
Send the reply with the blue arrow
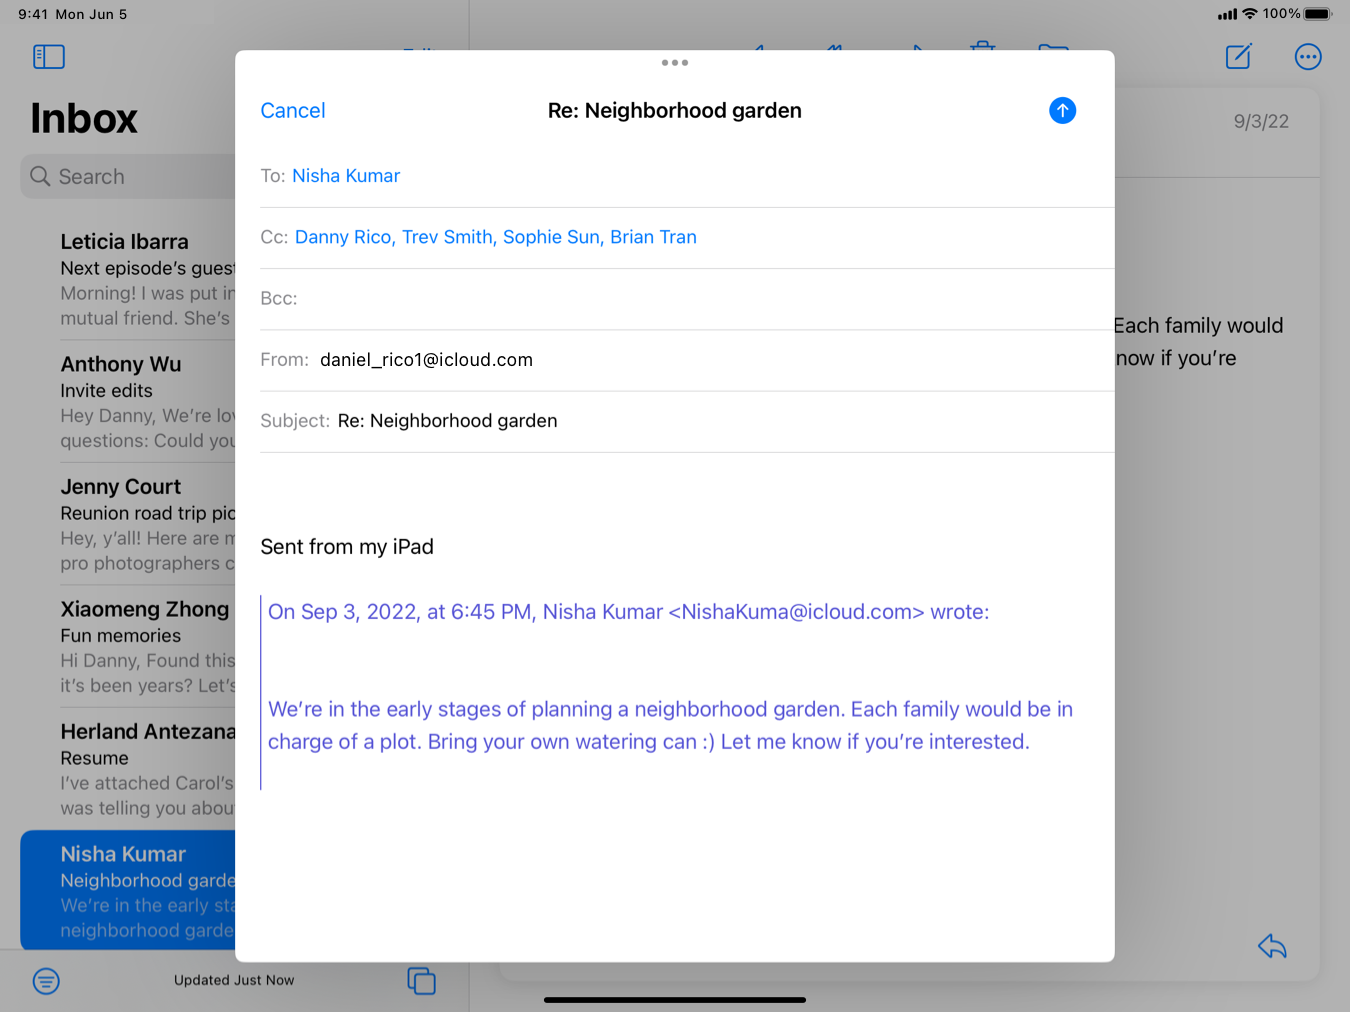click(1062, 110)
